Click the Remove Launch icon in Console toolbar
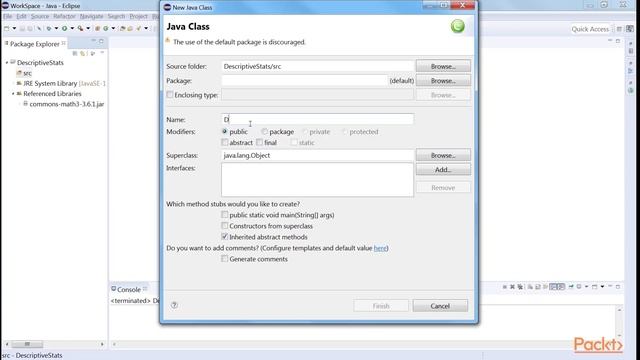The width and height of the screenshot is (640, 360). pos(512,287)
